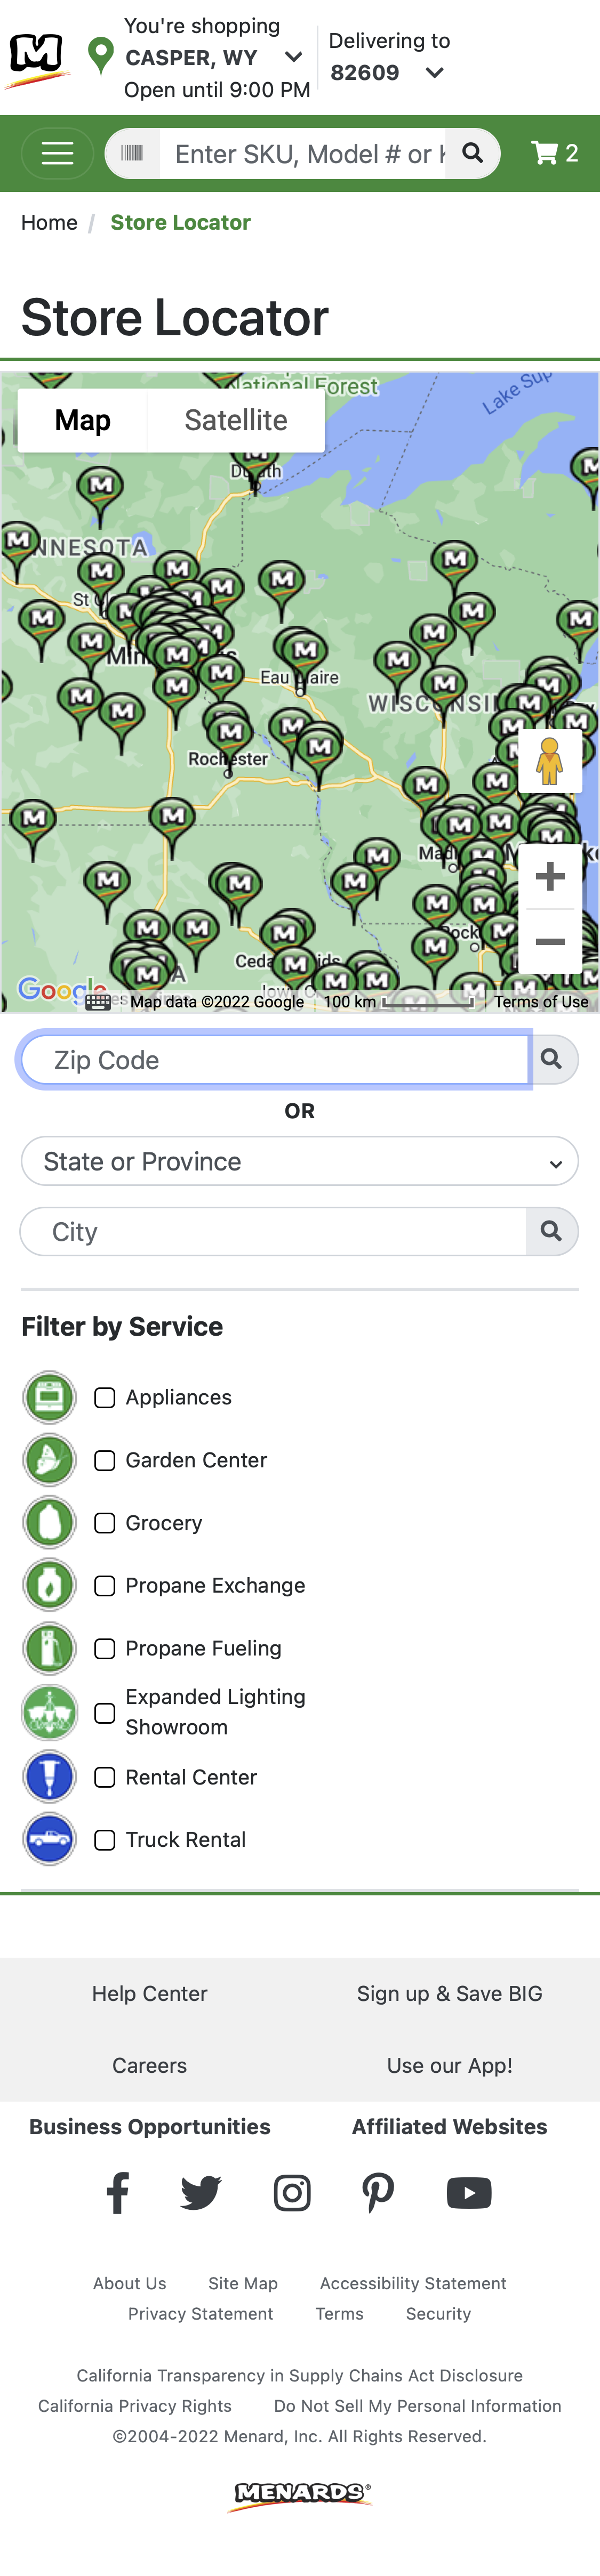Go to the Help Center
The width and height of the screenshot is (600, 2576).
(x=150, y=1994)
